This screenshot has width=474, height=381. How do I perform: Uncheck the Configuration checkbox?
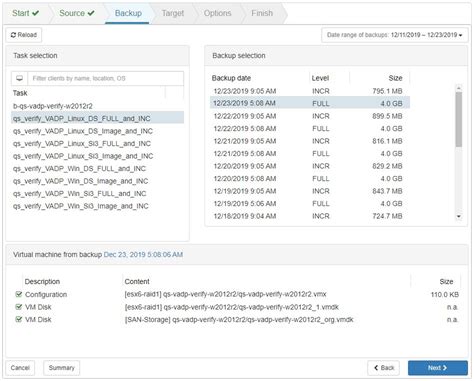tap(19, 294)
